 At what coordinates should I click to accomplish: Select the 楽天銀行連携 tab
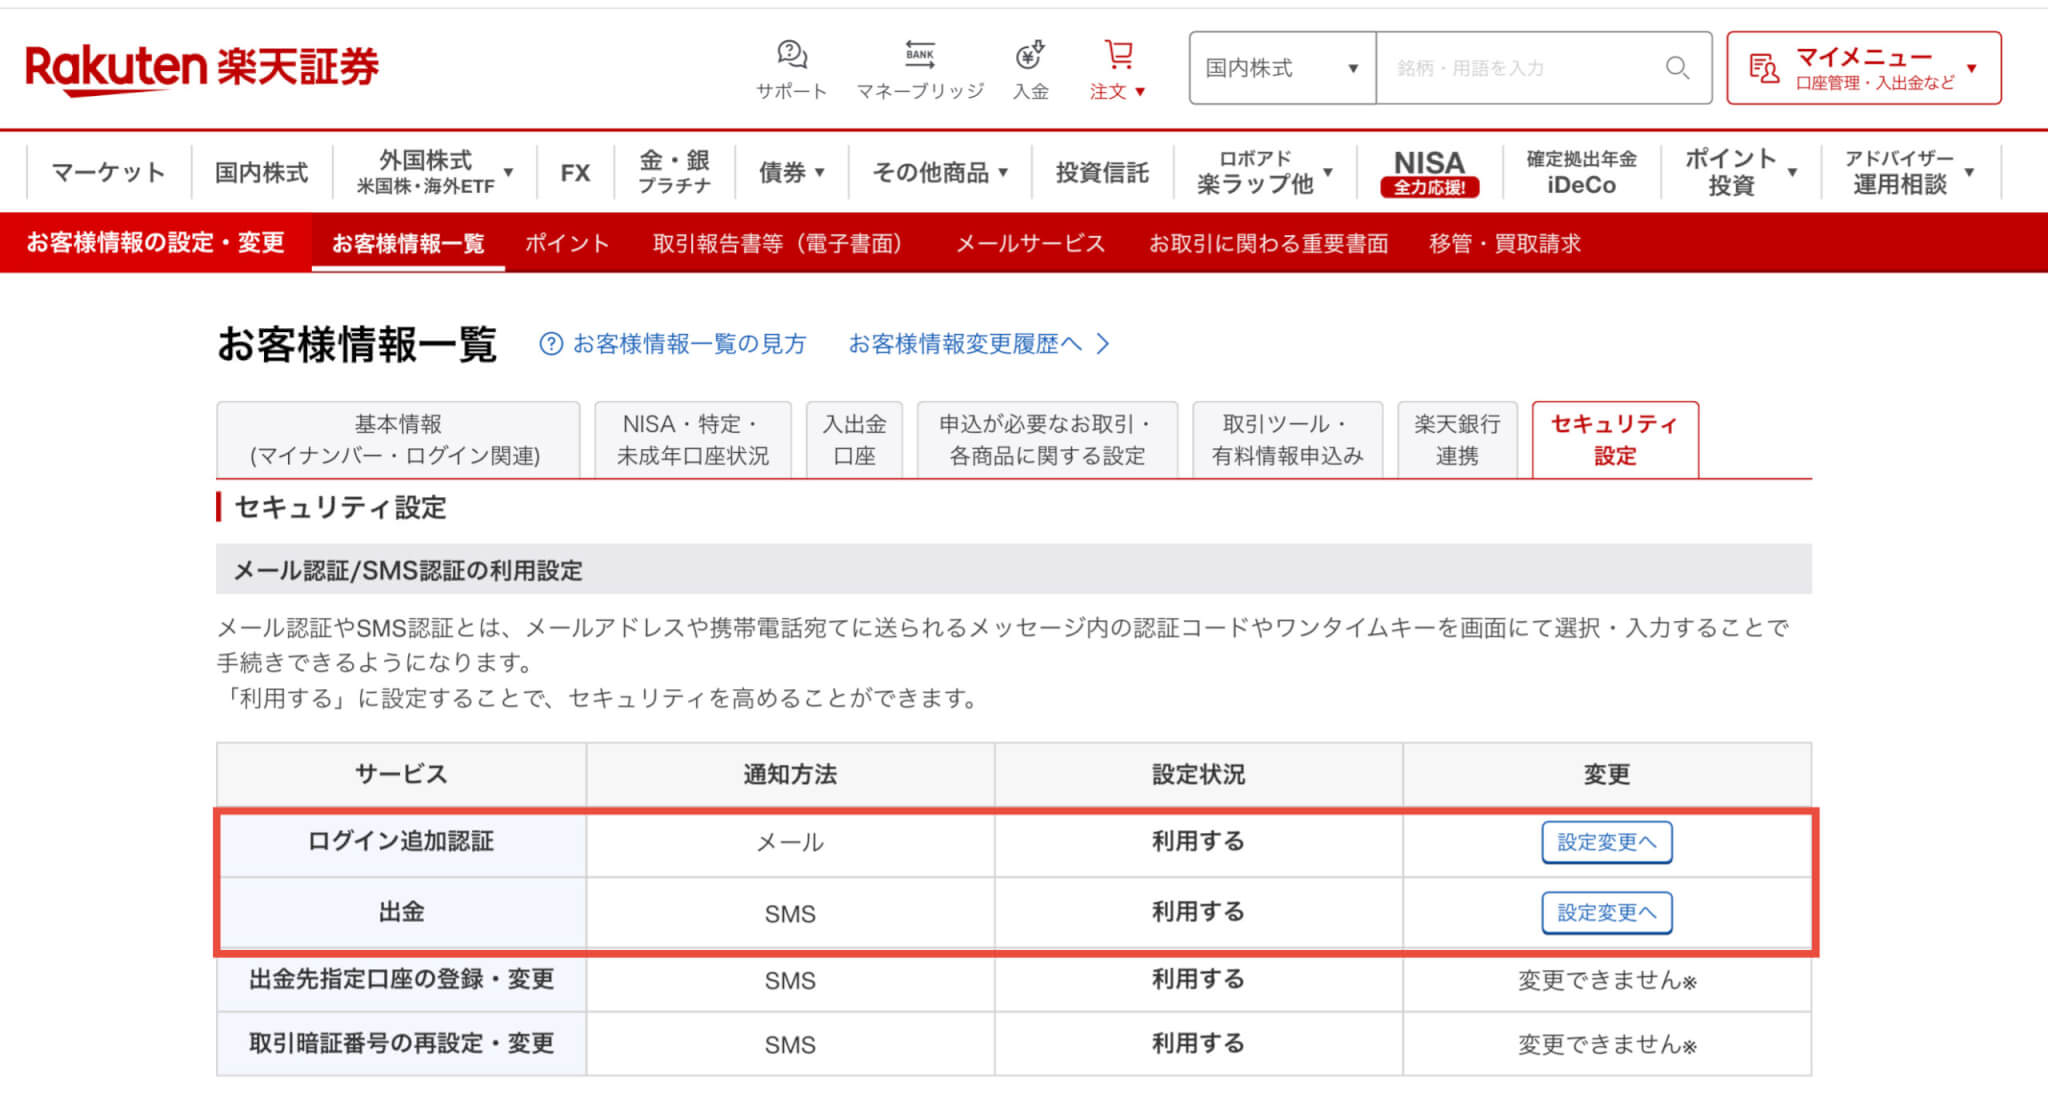(1456, 439)
